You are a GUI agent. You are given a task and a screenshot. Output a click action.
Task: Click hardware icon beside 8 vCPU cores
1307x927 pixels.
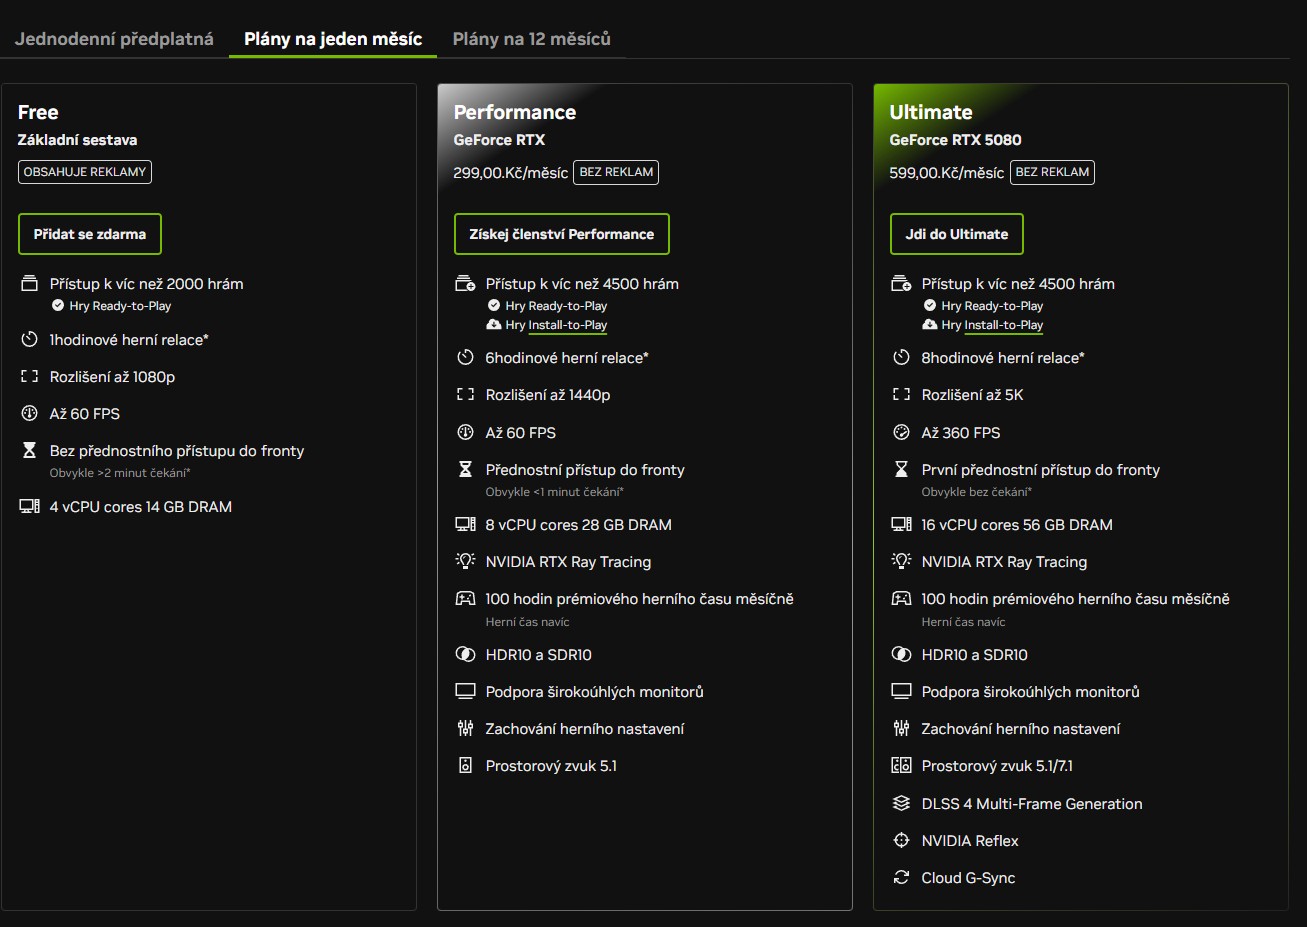(465, 525)
